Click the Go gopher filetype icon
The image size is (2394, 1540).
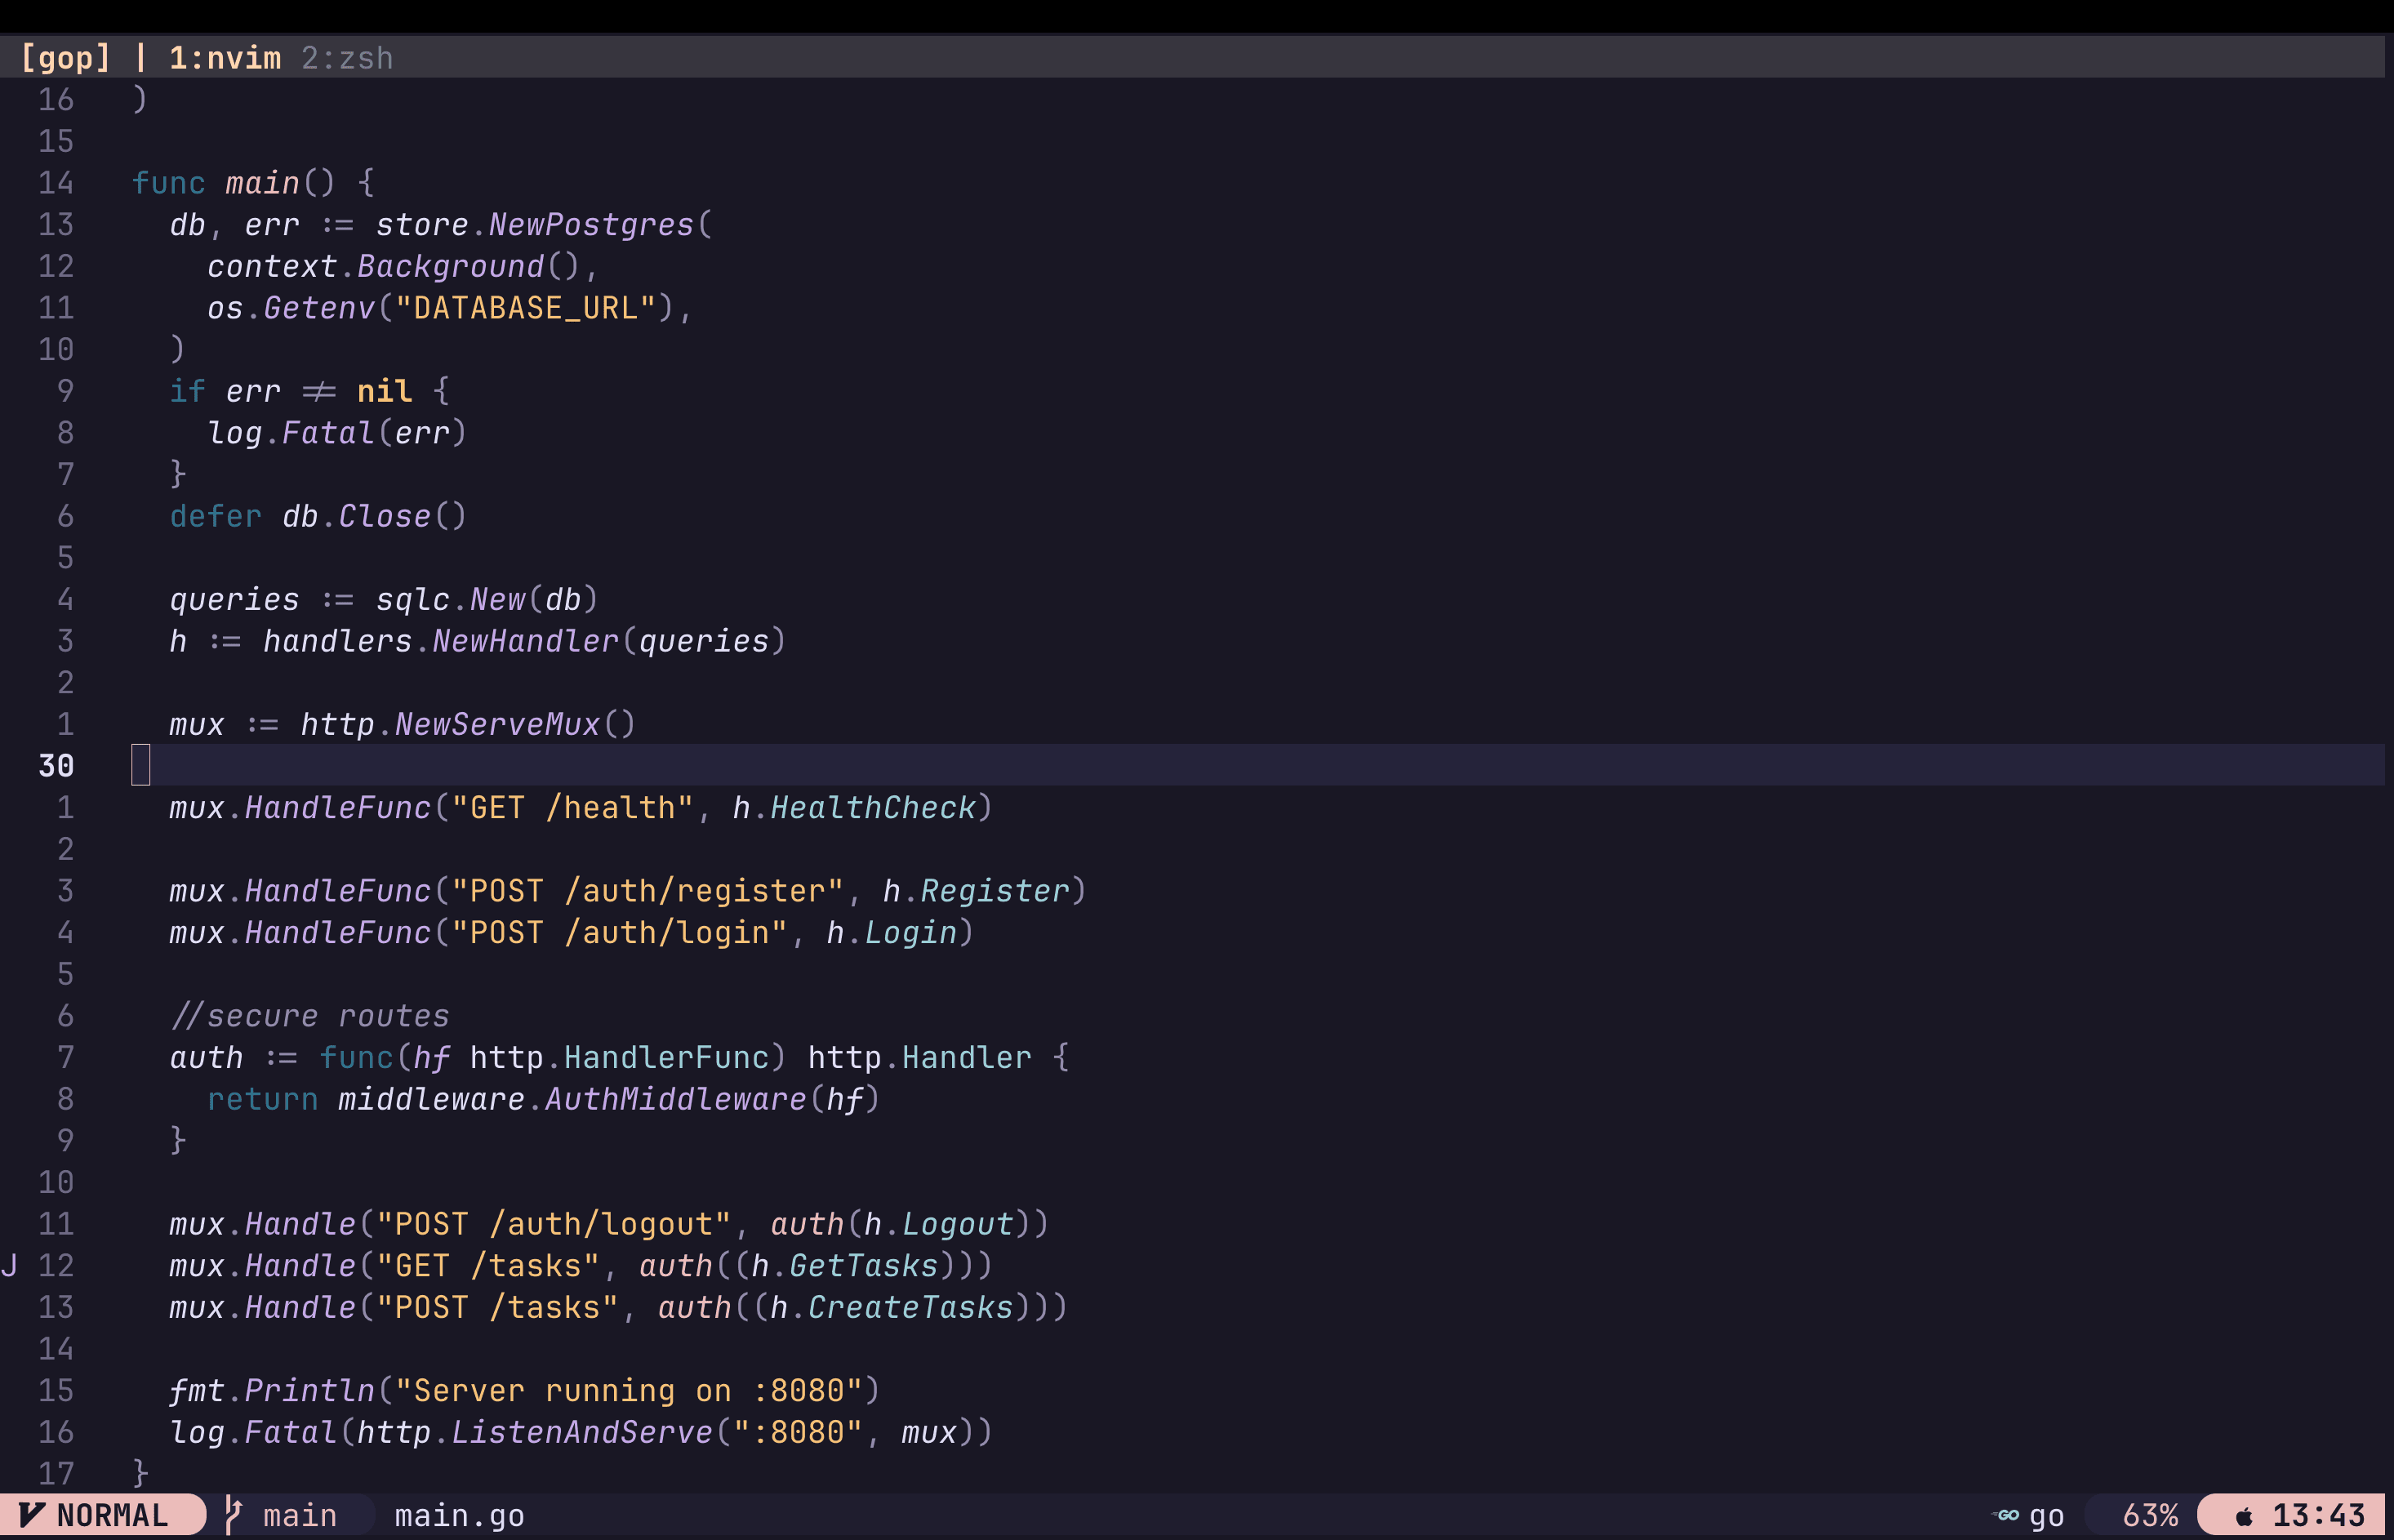(x=2006, y=1515)
